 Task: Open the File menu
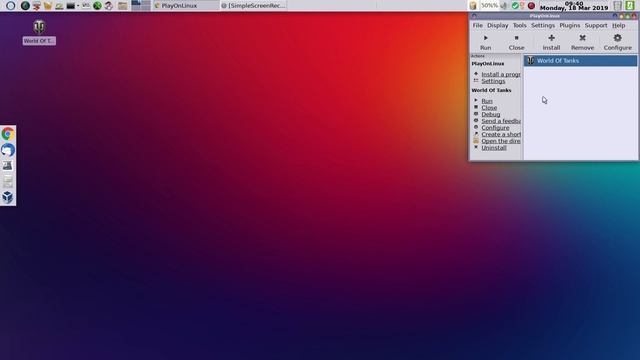tap(478, 25)
